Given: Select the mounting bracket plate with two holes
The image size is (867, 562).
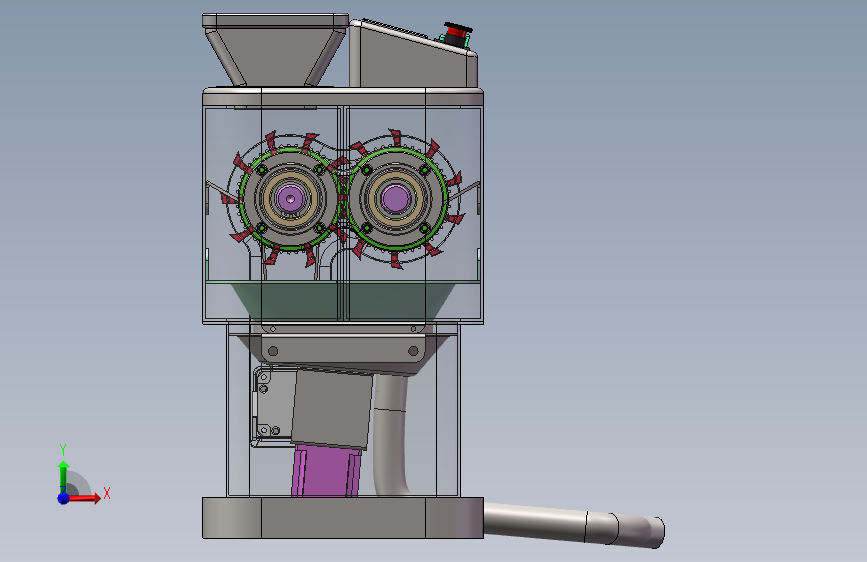Looking at the screenshot, I should click(x=342, y=351).
